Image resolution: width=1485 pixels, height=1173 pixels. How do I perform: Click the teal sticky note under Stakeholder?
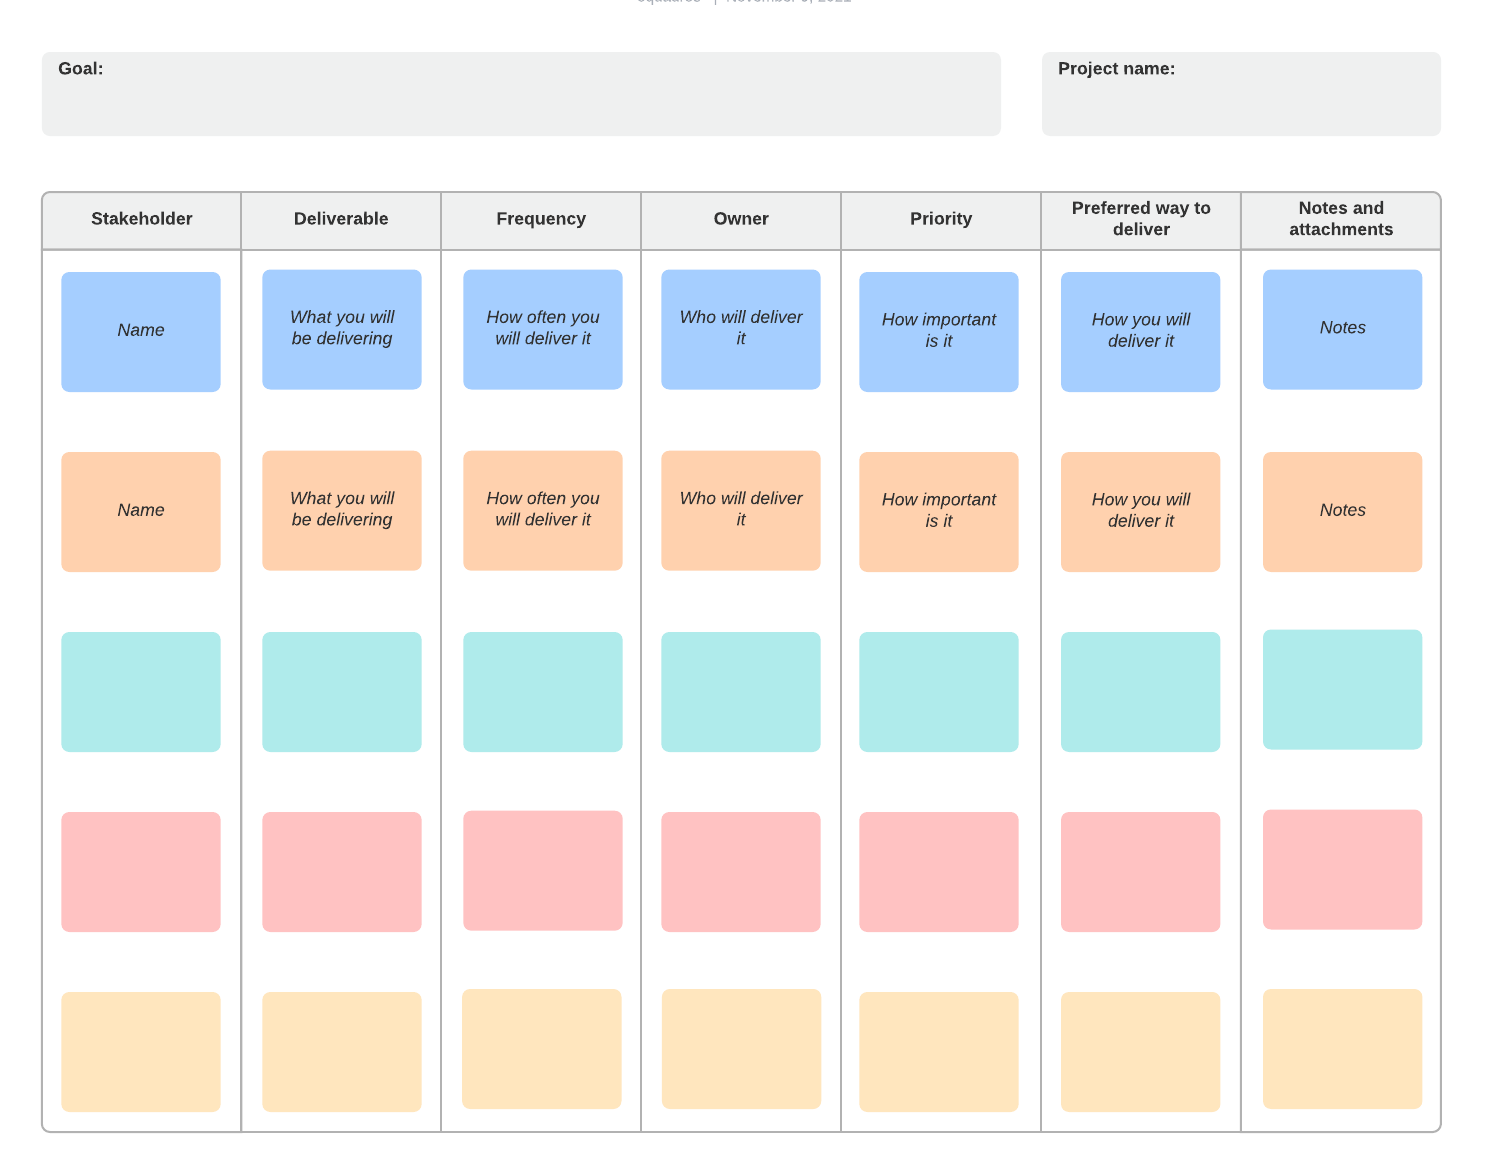tap(141, 691)
